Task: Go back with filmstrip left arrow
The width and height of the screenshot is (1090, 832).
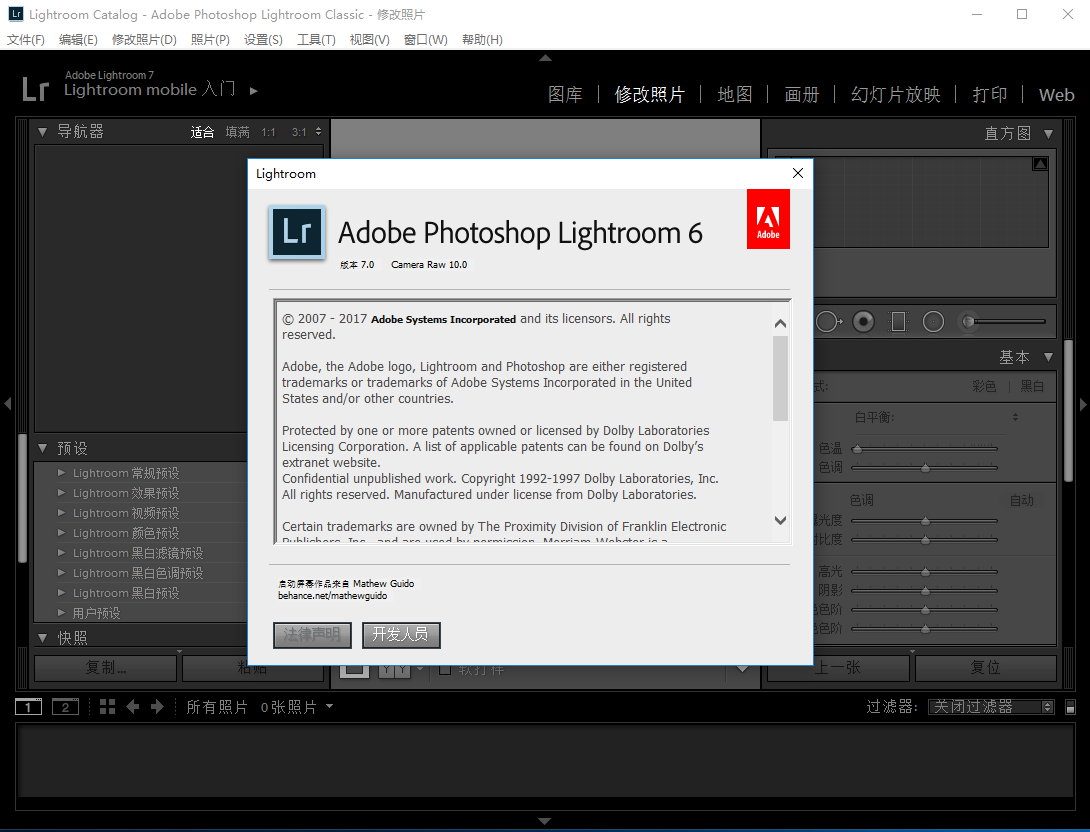Action: pos(132,707)
